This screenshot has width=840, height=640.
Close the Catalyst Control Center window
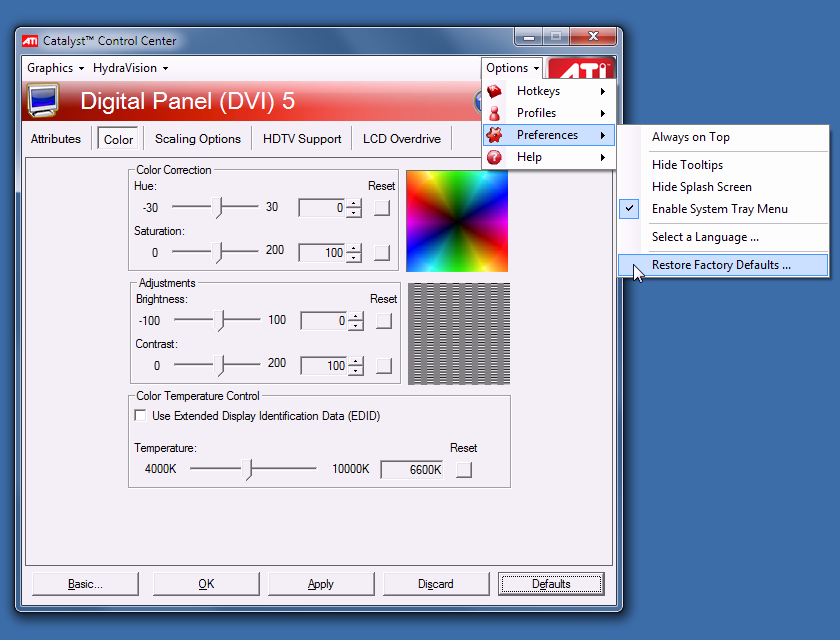tap(593, 37)
